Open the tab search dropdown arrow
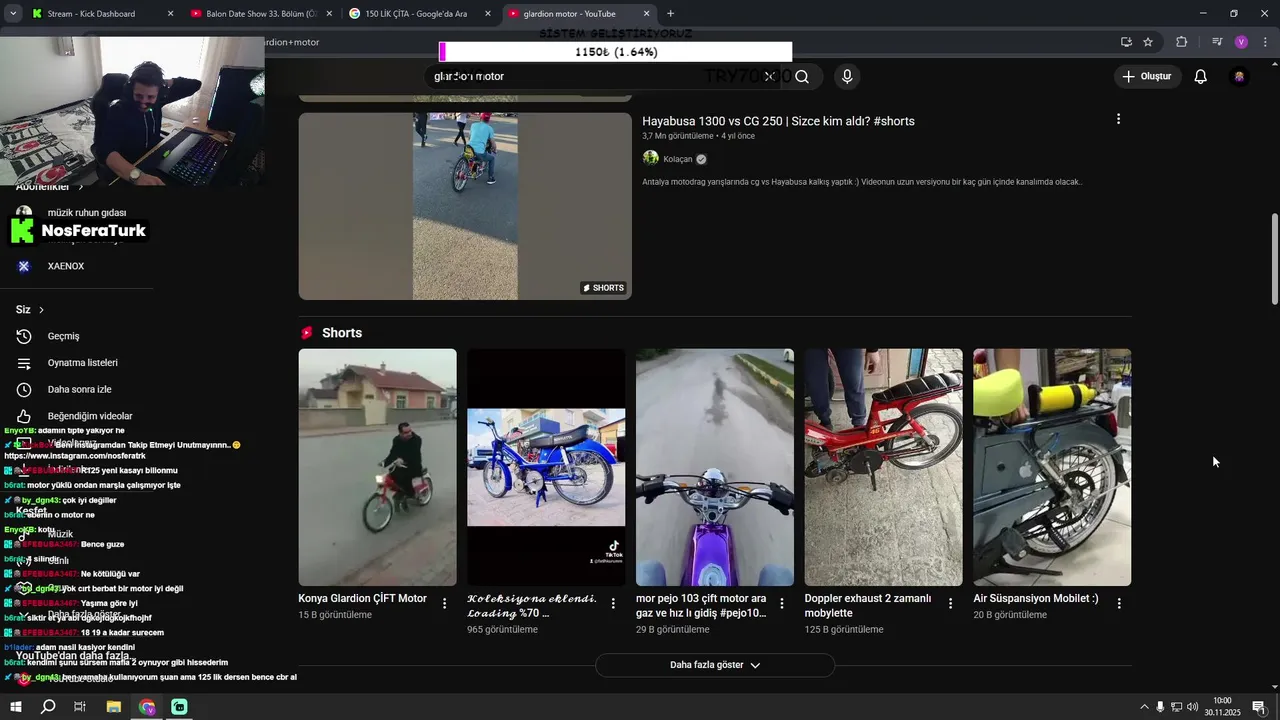 click(x=13, y=14)
